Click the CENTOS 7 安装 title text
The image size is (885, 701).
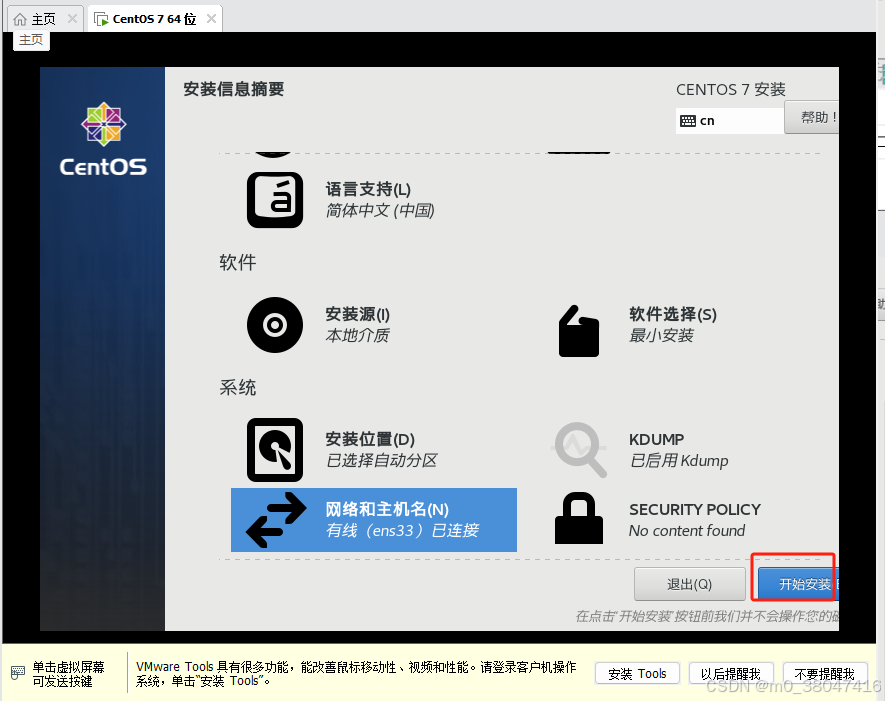(730, 89)
